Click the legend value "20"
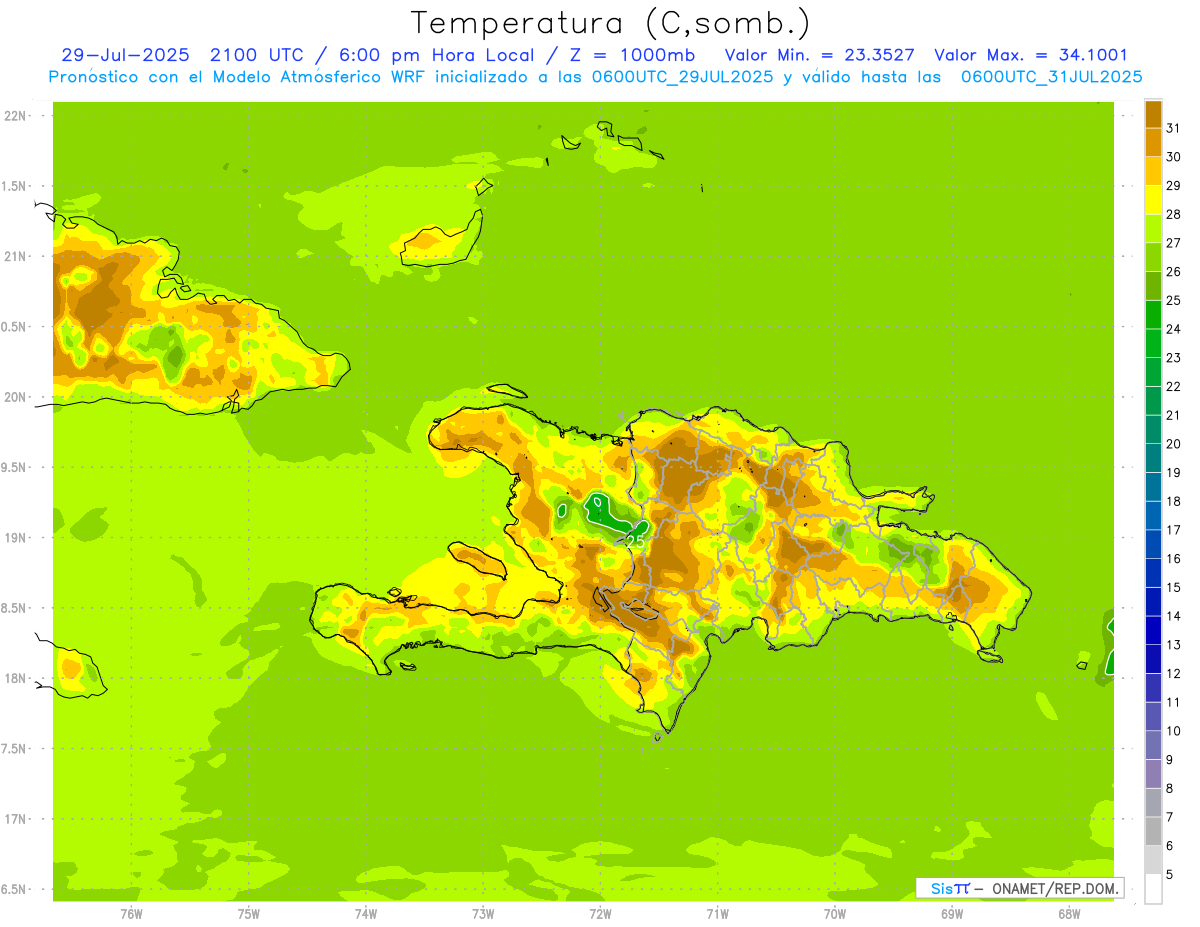Viewport: 1200px width, 927px height. [x=1173, y=444]
